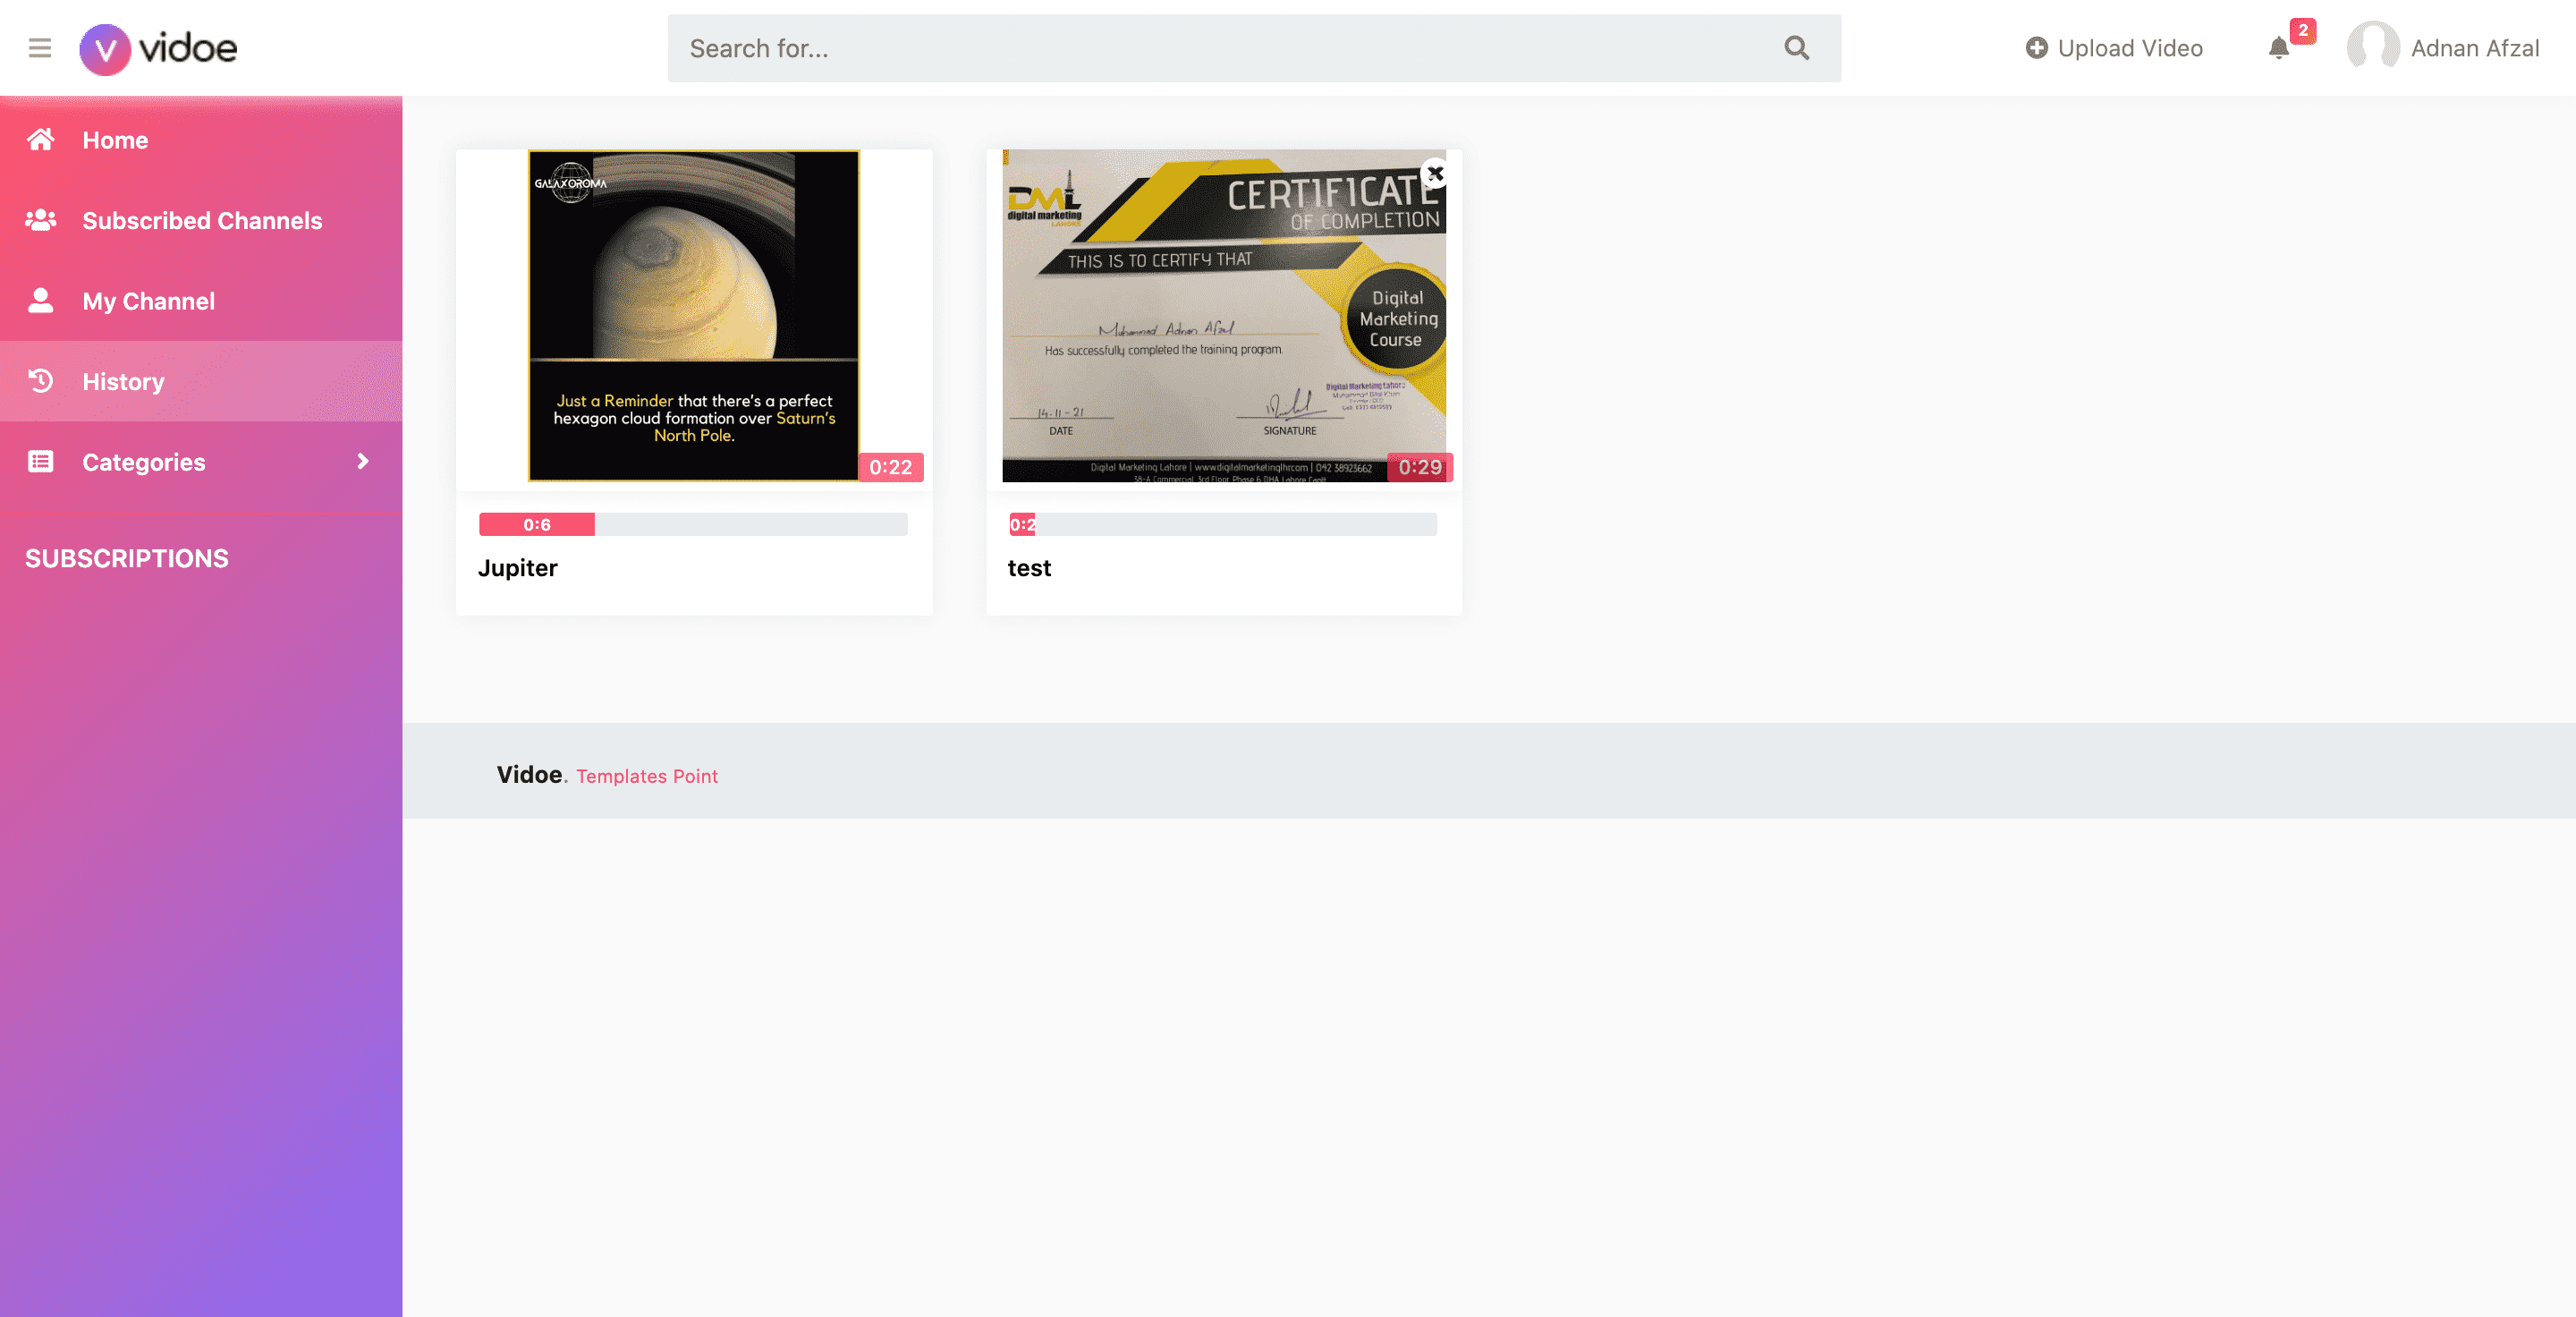The image size is (2576, 1317).
Task: Click the user avatar picture
Action: pyautogui.click(x=2373, y=47)
